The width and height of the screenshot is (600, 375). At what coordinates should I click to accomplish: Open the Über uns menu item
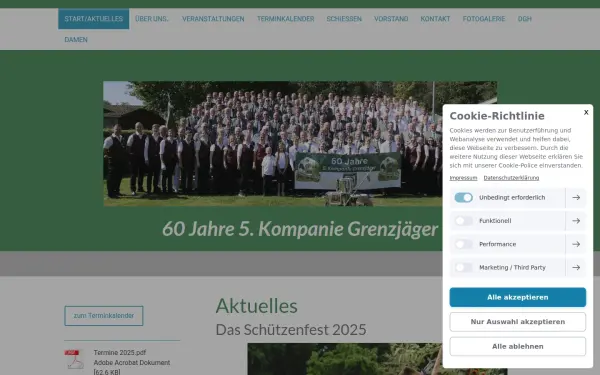point(152,19)
